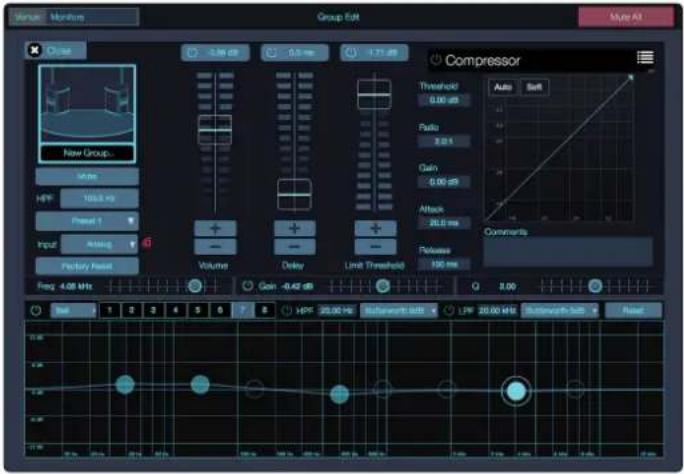Click the Close button label
This screenshot has height=474, width=684.
point(59,51)
